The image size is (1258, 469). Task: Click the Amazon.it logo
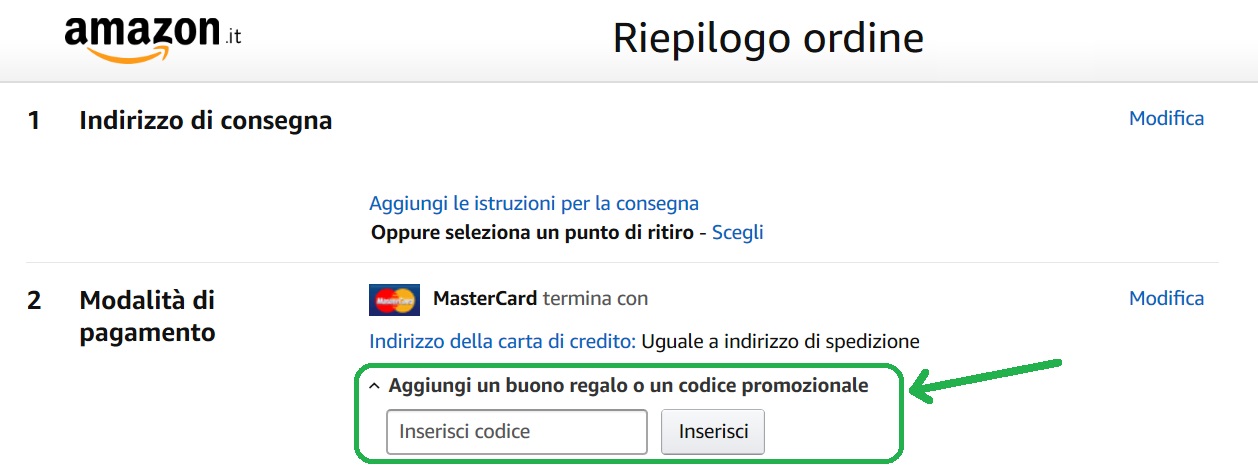[152, 38]
